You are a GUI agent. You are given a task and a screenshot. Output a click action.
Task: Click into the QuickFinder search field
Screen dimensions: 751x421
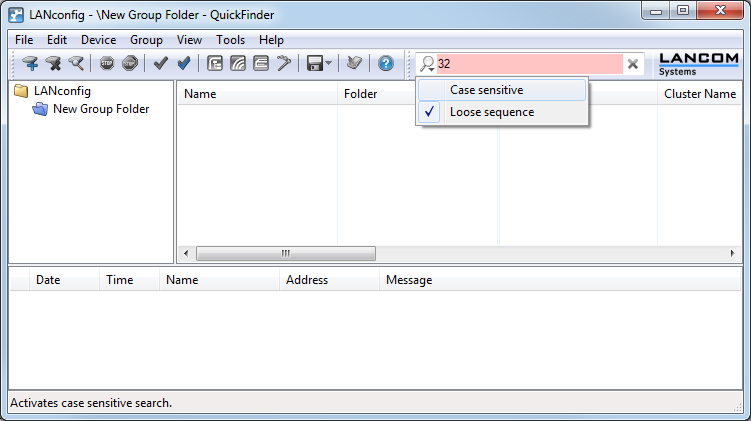(x=530, y=64)
